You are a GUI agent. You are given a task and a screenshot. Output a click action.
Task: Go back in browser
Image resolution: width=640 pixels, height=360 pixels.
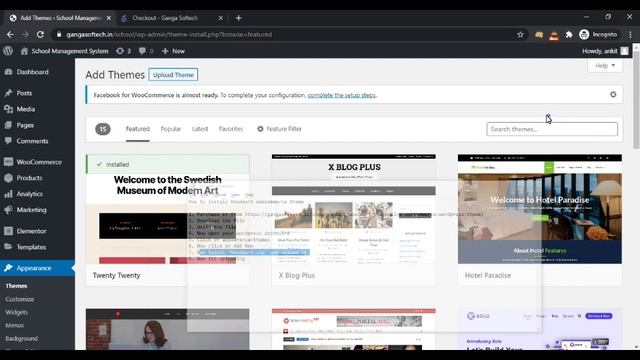tap(10, 35)
